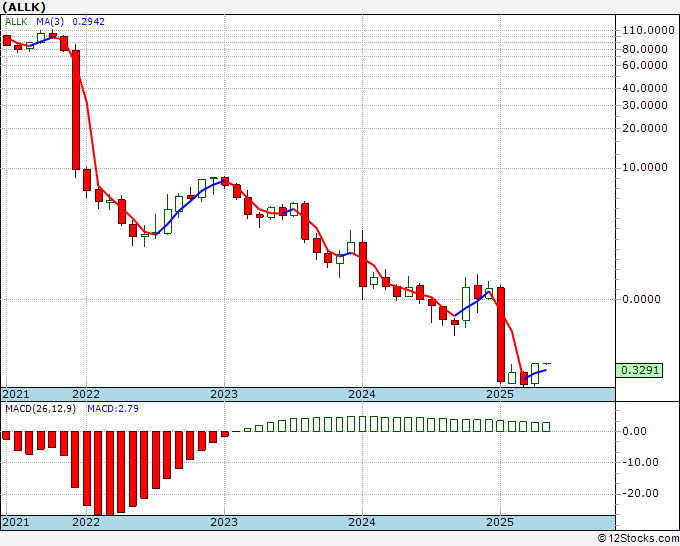680x546 pixels.
Task: Click the 0.2942 moving average value
Action: (x=88, y=21)
